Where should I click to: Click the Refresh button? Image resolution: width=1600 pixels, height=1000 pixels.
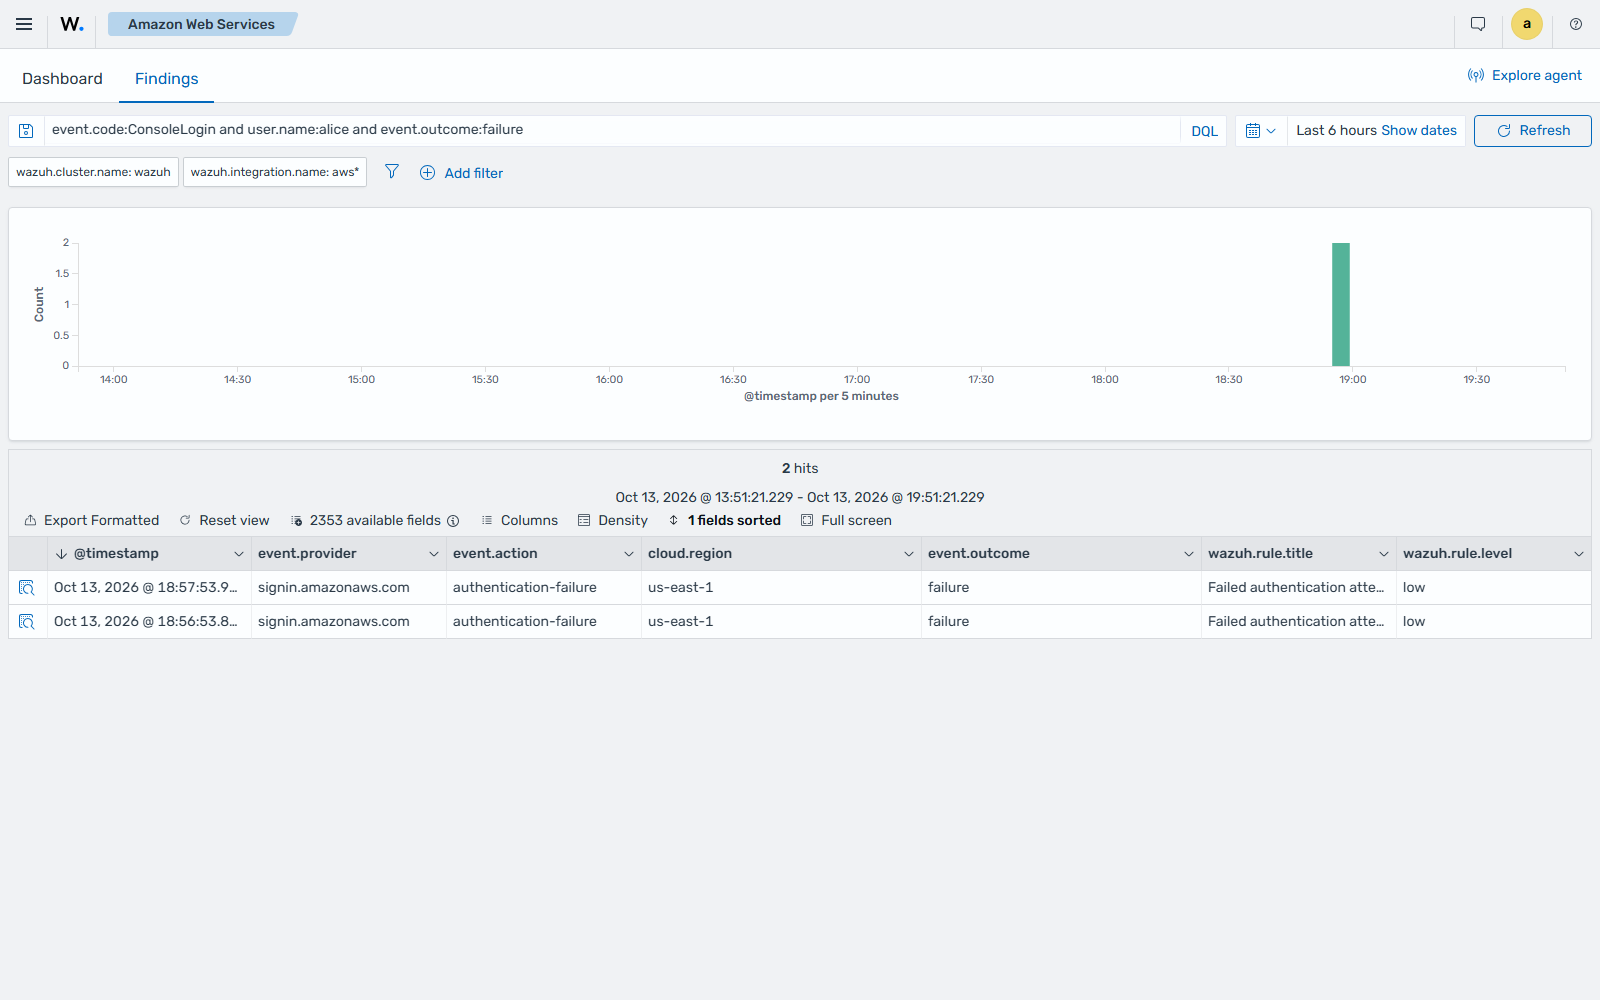pyautogui.click(x=1532, y=131)
